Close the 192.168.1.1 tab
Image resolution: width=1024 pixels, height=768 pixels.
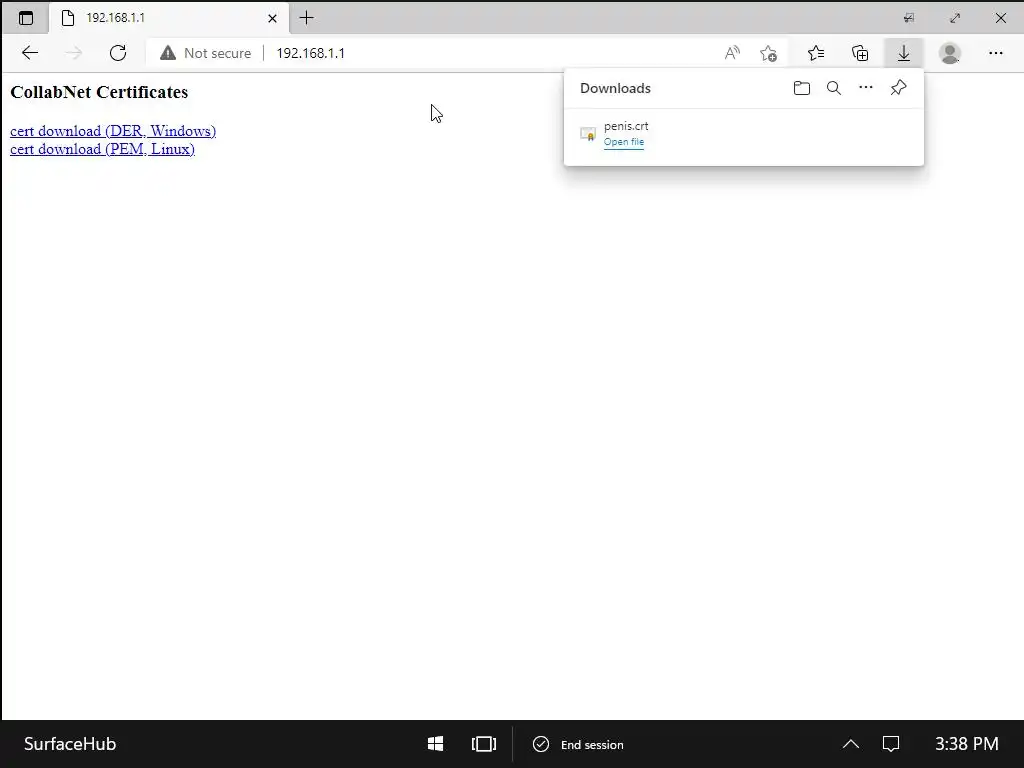point(272,18)
